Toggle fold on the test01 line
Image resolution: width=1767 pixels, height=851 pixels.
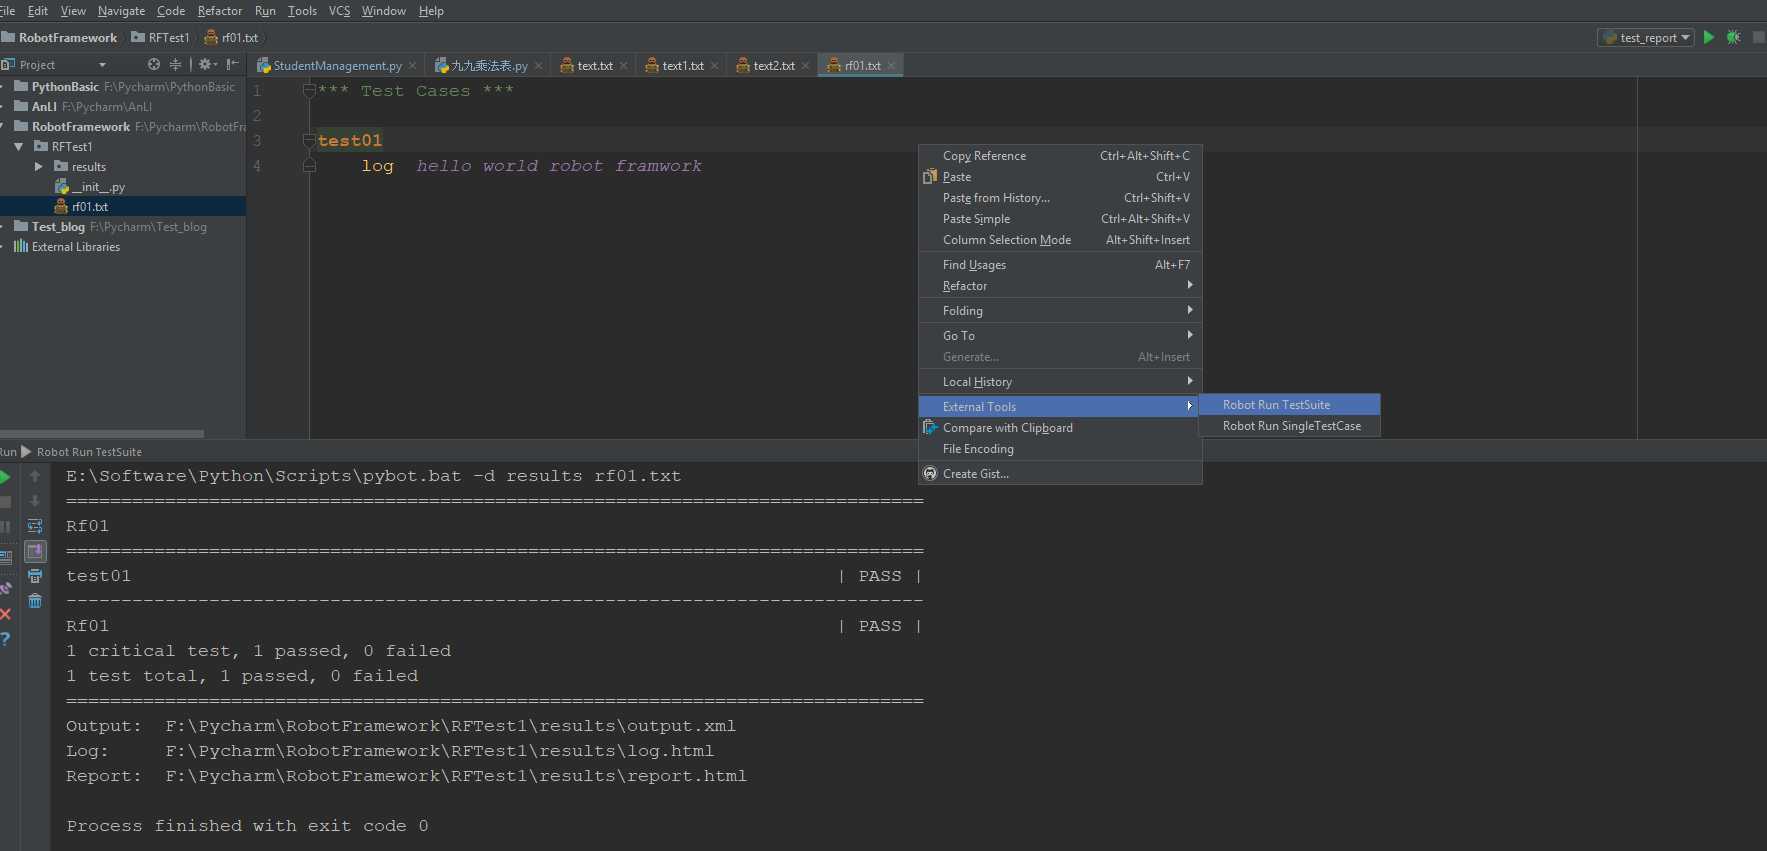pos(309,141)
